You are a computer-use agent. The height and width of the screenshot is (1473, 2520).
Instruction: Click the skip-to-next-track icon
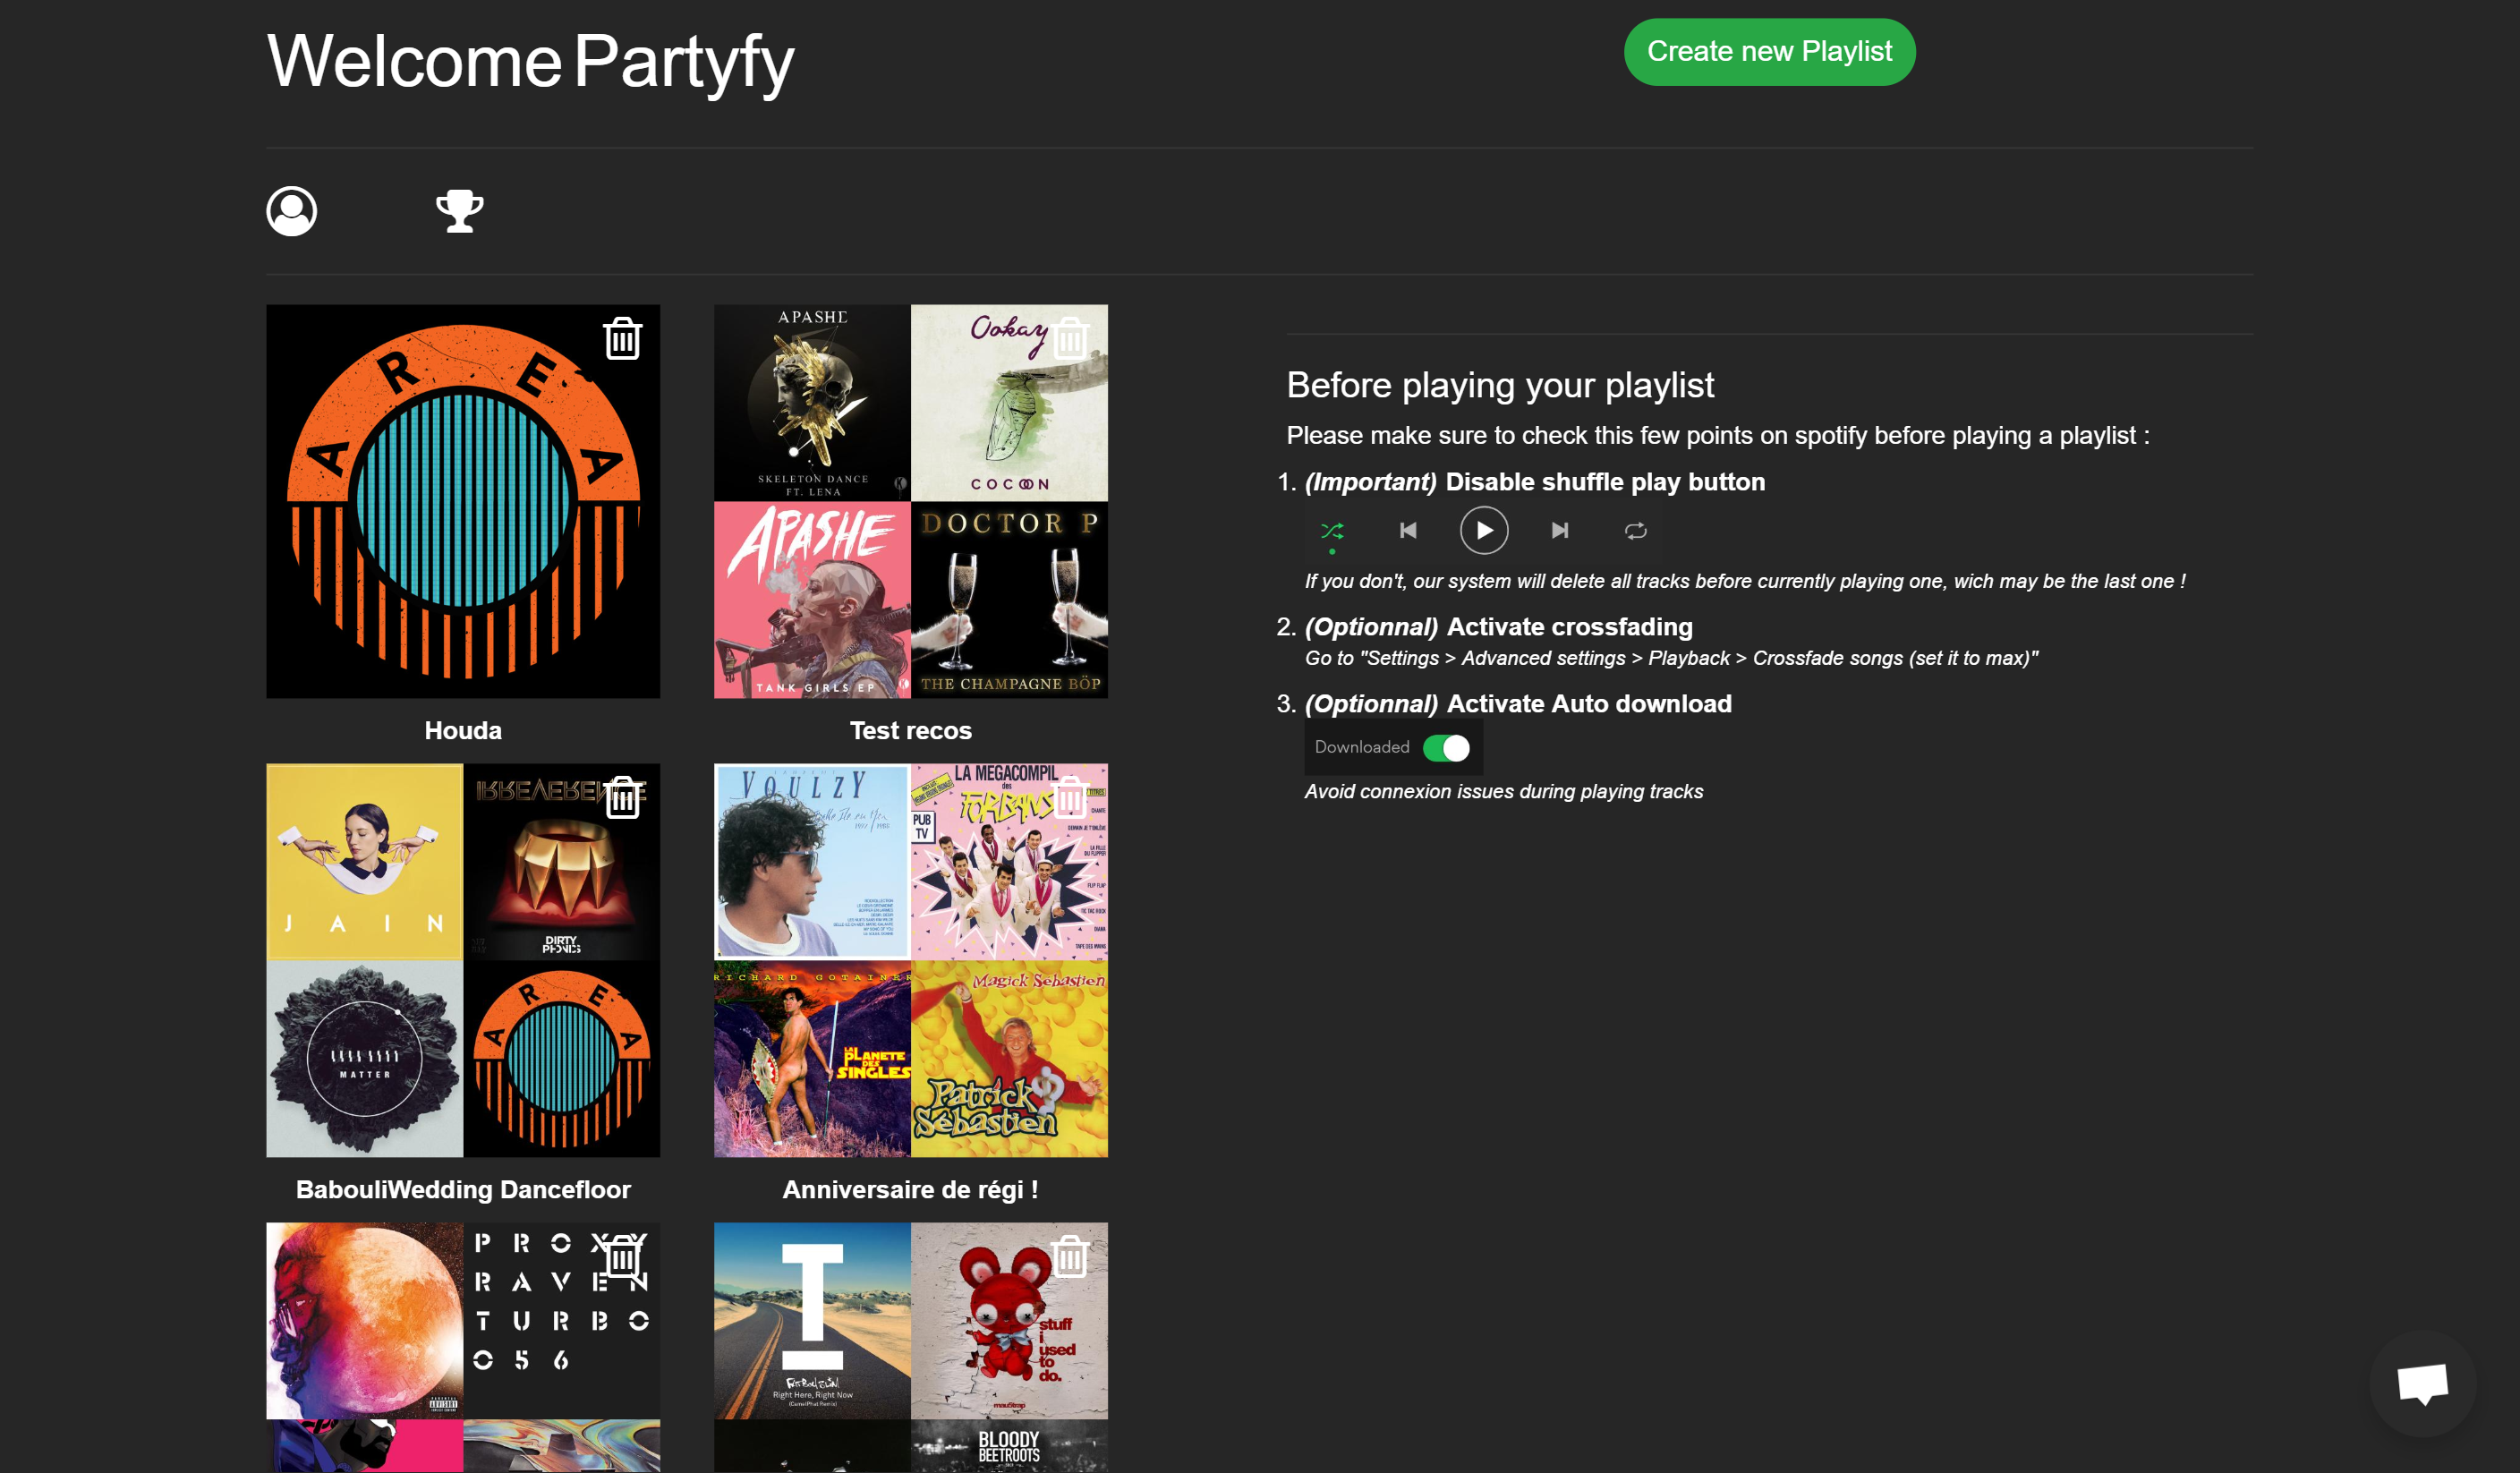click(1560, 531)
